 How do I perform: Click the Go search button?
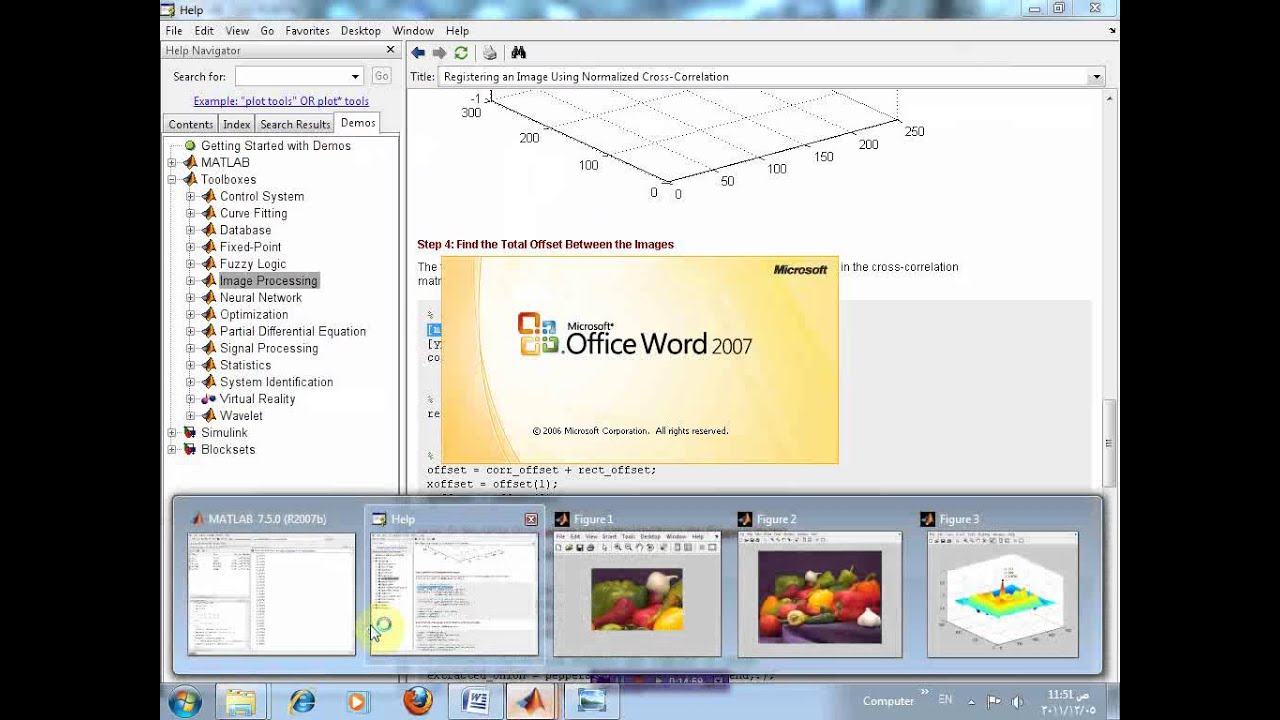point(381,76)
